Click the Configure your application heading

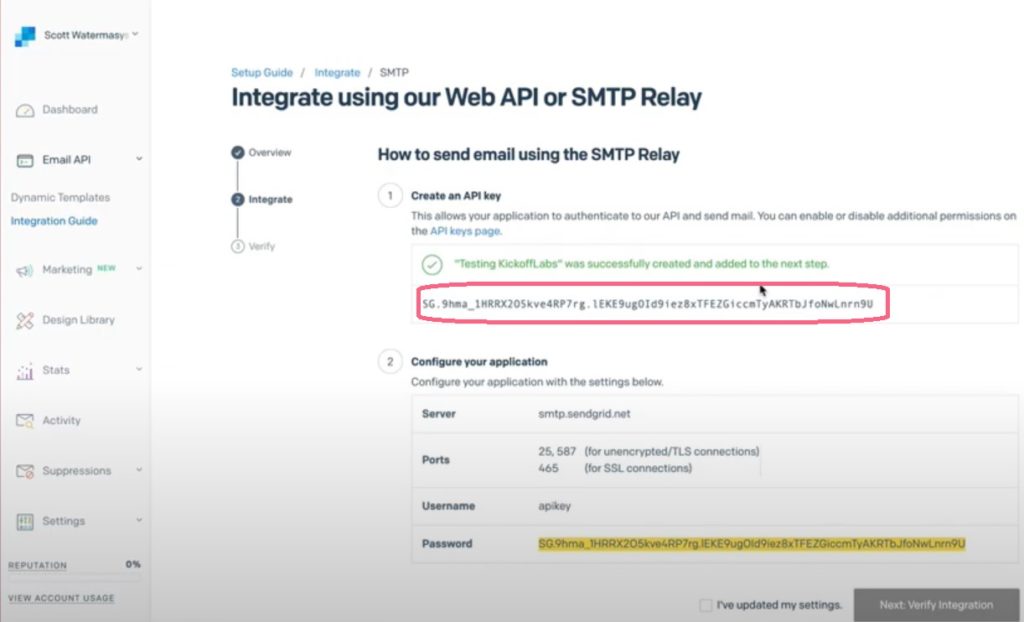tap(479, 361)
